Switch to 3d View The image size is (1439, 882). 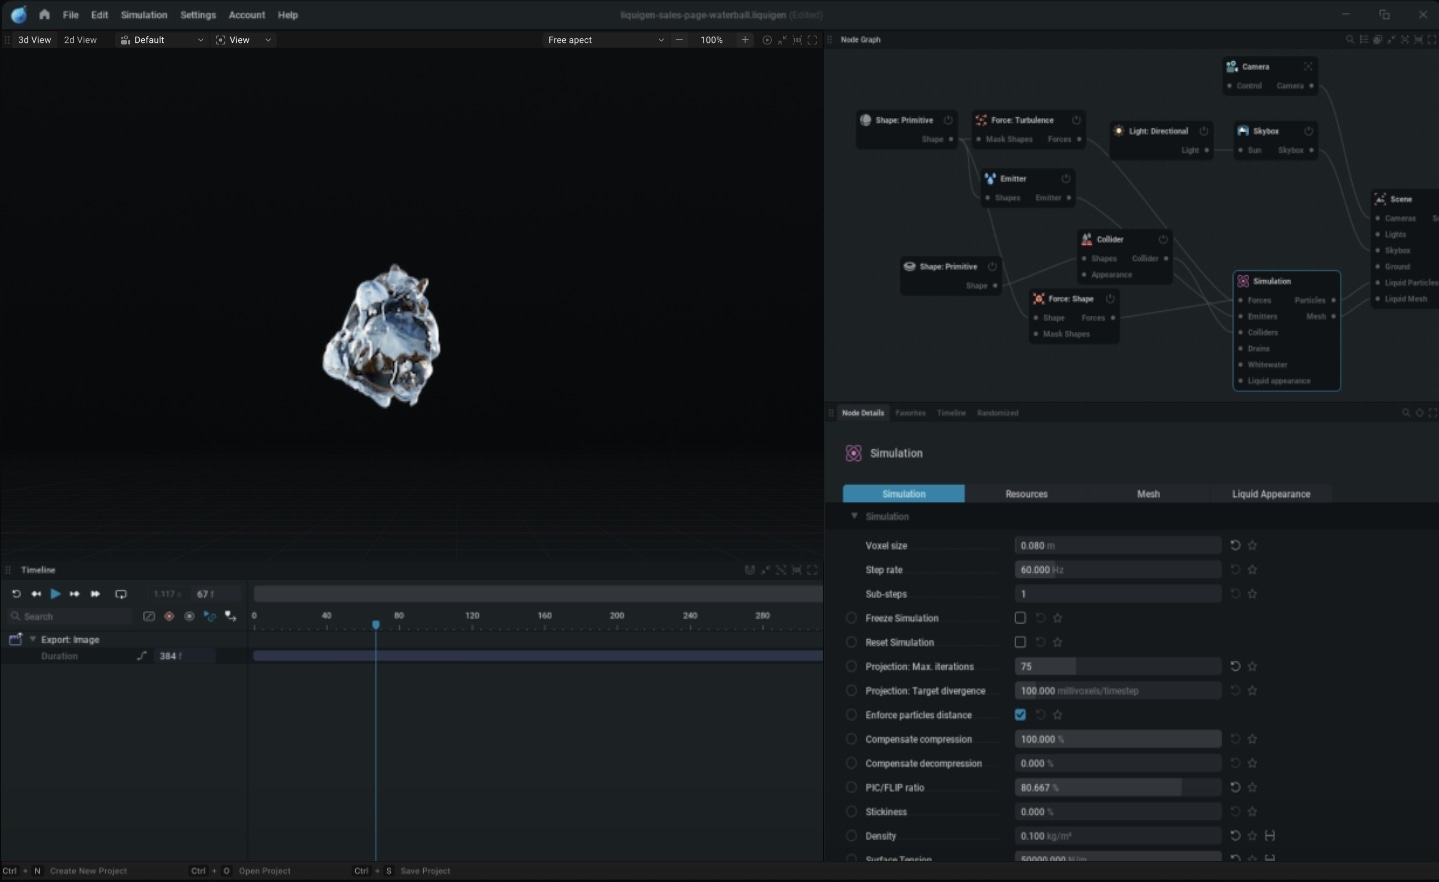[34, 40]
